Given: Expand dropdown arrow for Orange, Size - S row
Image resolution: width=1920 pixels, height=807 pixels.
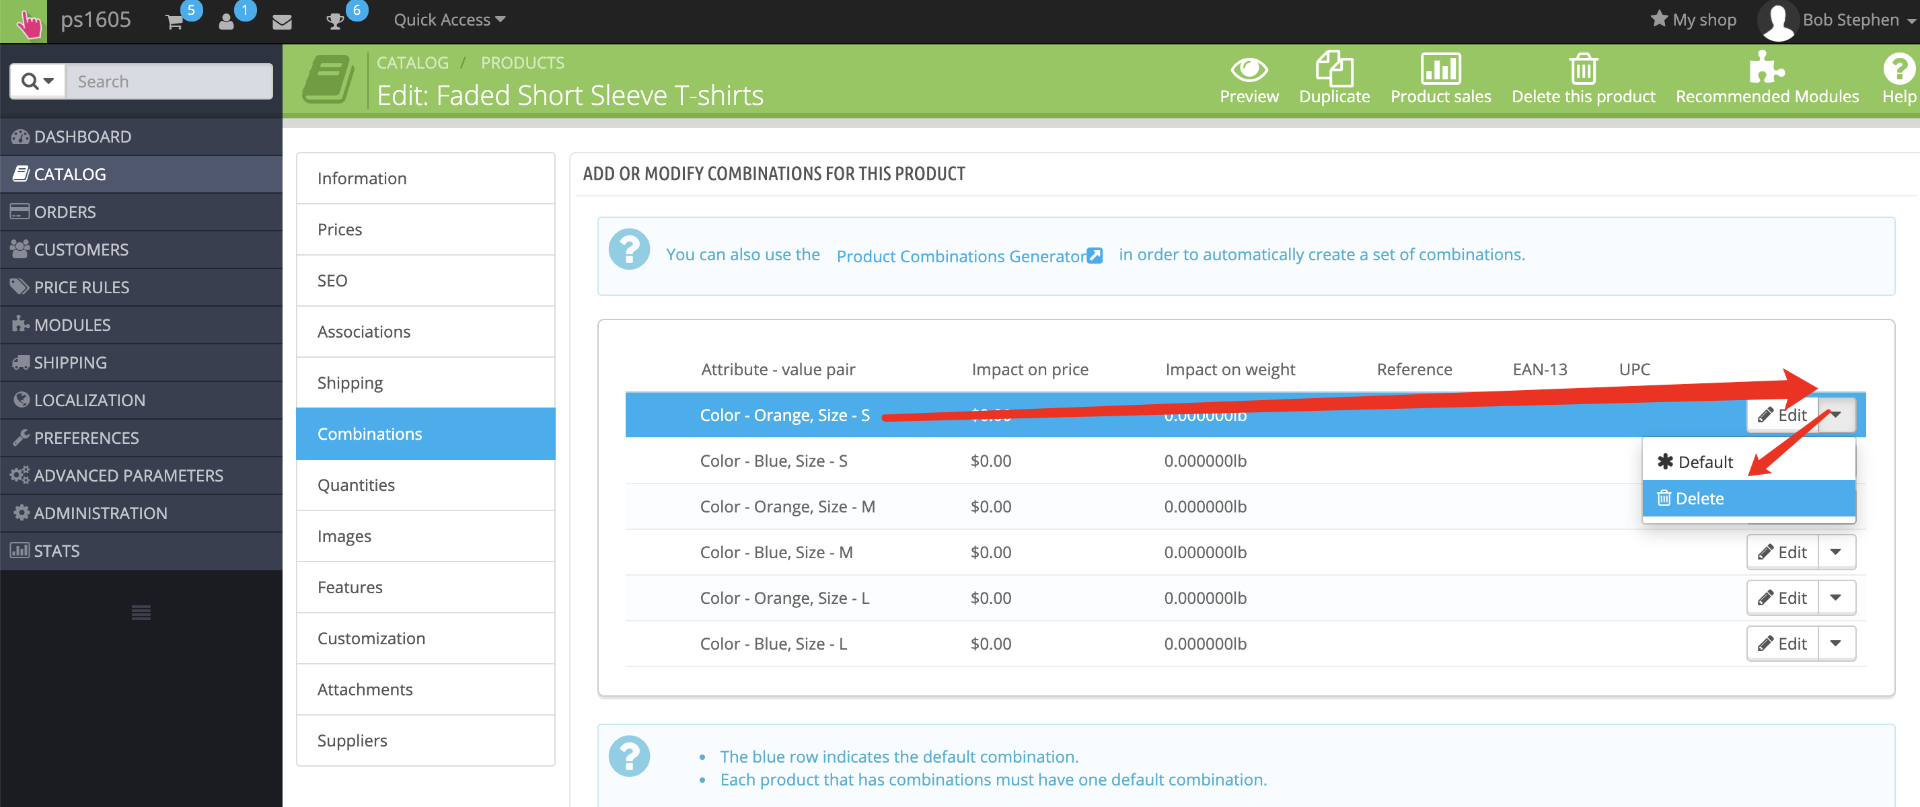Looking at the screenshot, I should point(1836,415).
